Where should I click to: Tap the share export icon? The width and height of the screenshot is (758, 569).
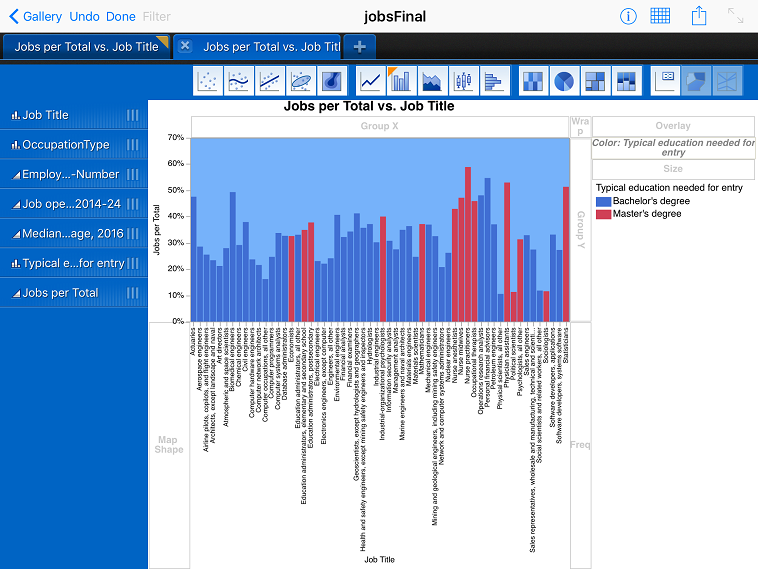pos(699,15)
